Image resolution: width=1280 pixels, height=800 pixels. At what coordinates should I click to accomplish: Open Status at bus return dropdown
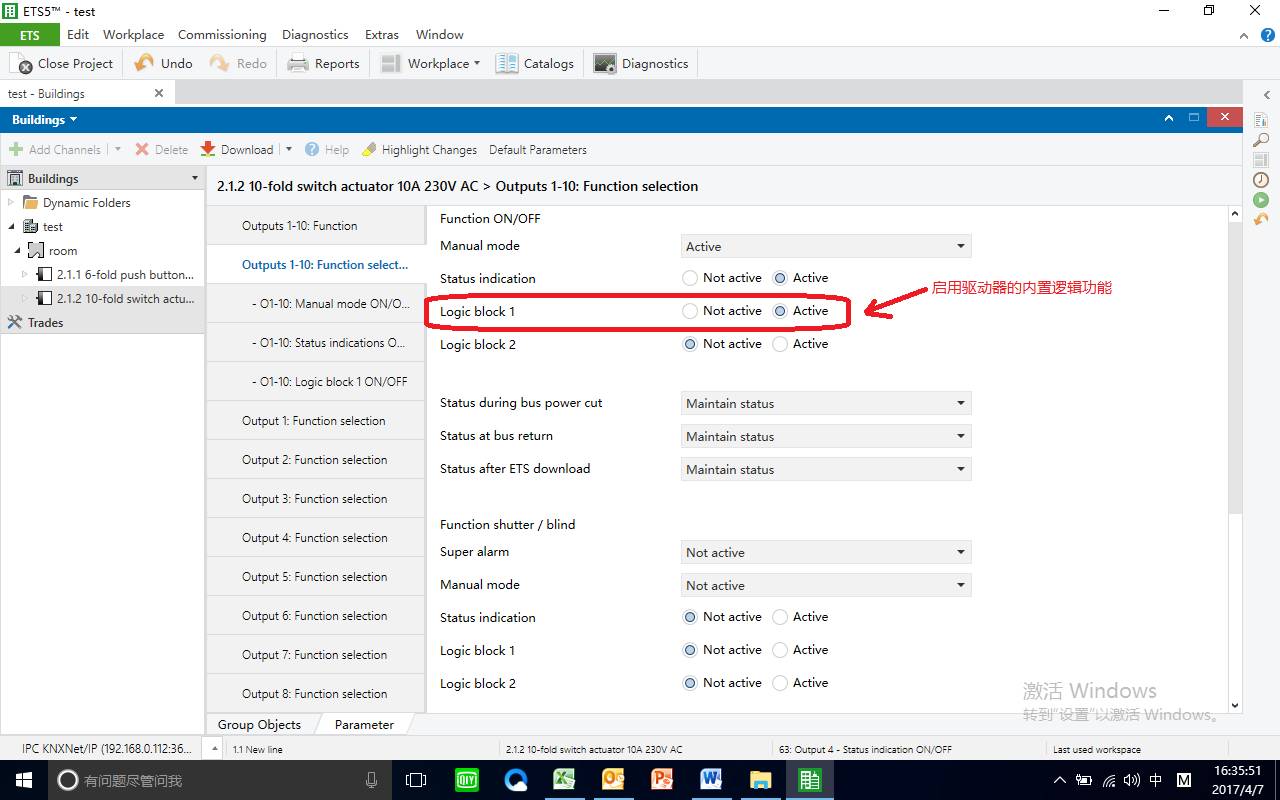point(826,436)
